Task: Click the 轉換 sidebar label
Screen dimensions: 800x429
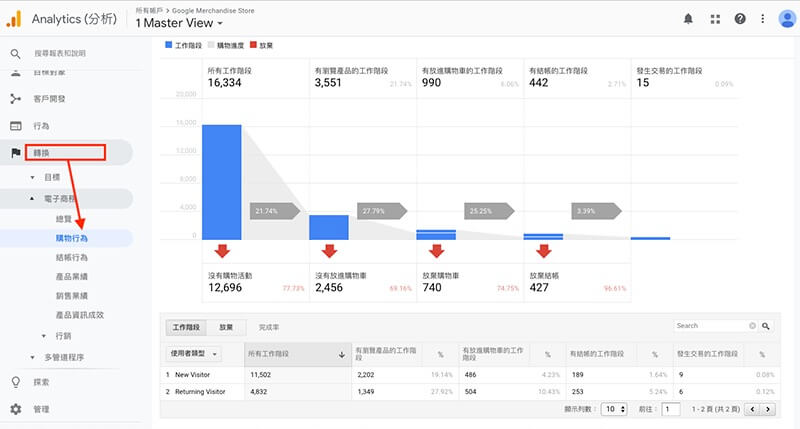Action: (x=41, y=153)
